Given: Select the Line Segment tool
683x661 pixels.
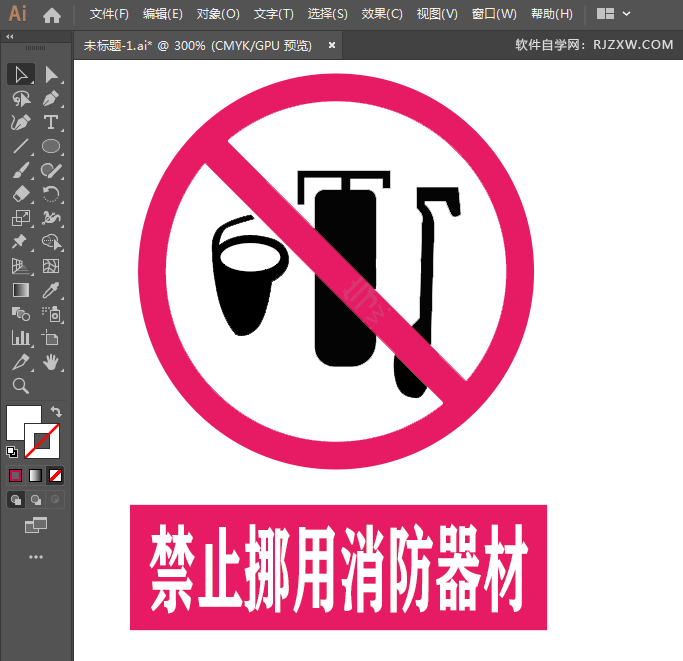Looking at the screenshot, I should tap(20, 146).
